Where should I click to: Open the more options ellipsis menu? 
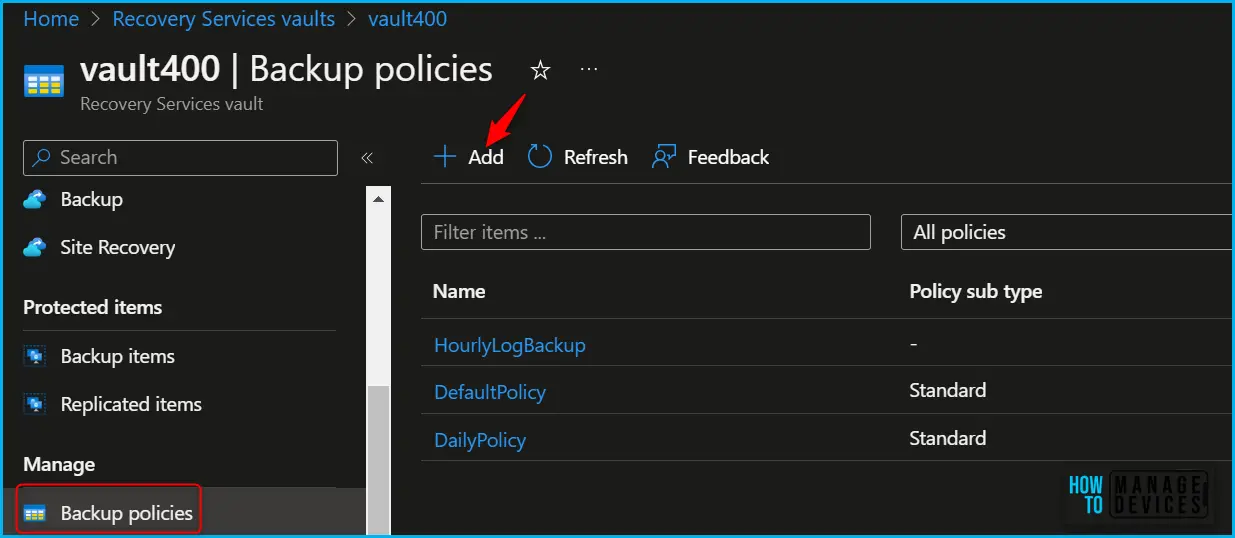coord(589,70)
